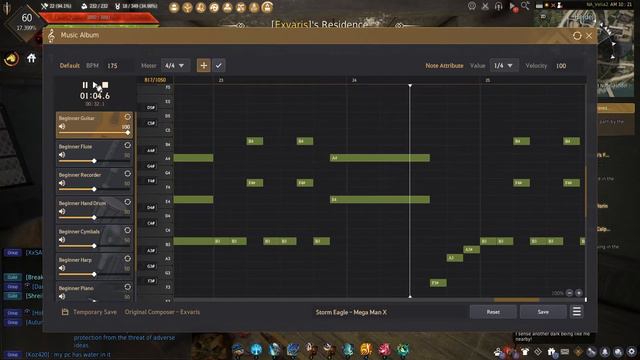Adjust the Beginner Harp volume slider

[94, 274]
